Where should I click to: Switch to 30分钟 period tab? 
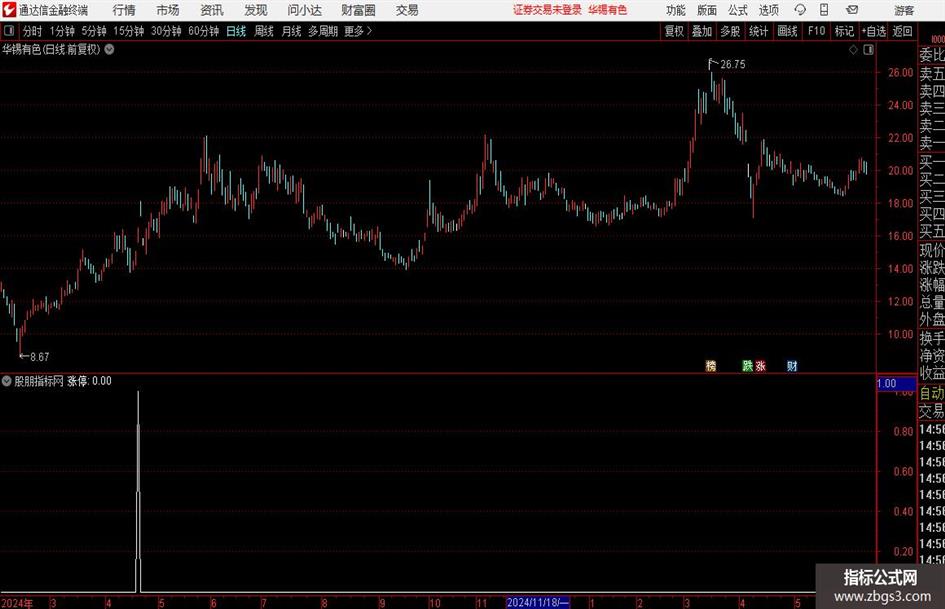[x=166, y=31]
